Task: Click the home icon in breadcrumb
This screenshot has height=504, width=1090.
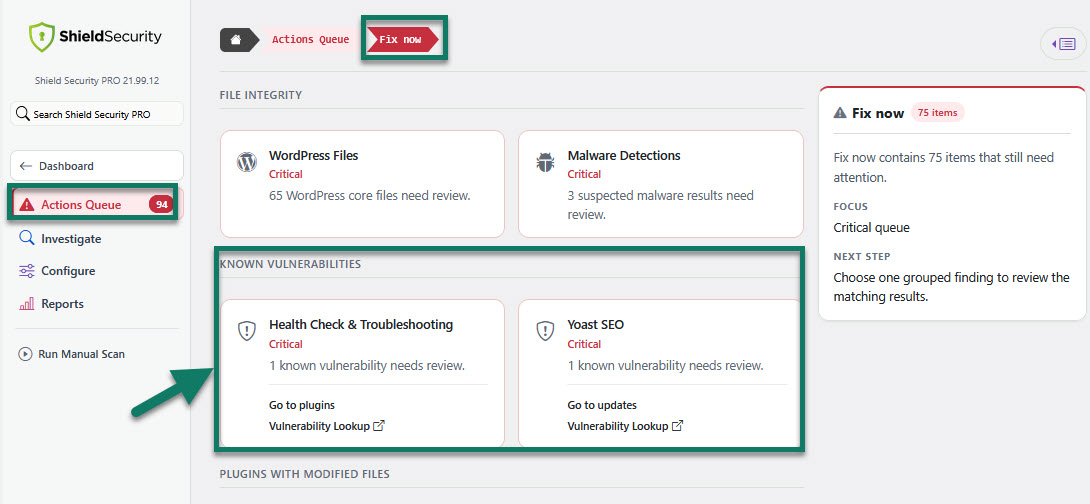Action: 236,40
